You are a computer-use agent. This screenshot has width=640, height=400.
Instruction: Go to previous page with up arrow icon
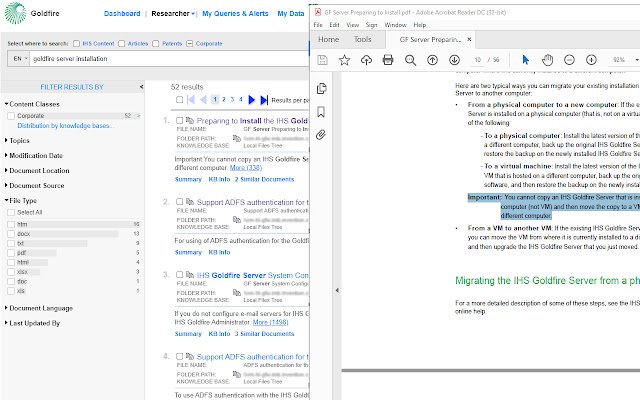(x=432, y=60)
